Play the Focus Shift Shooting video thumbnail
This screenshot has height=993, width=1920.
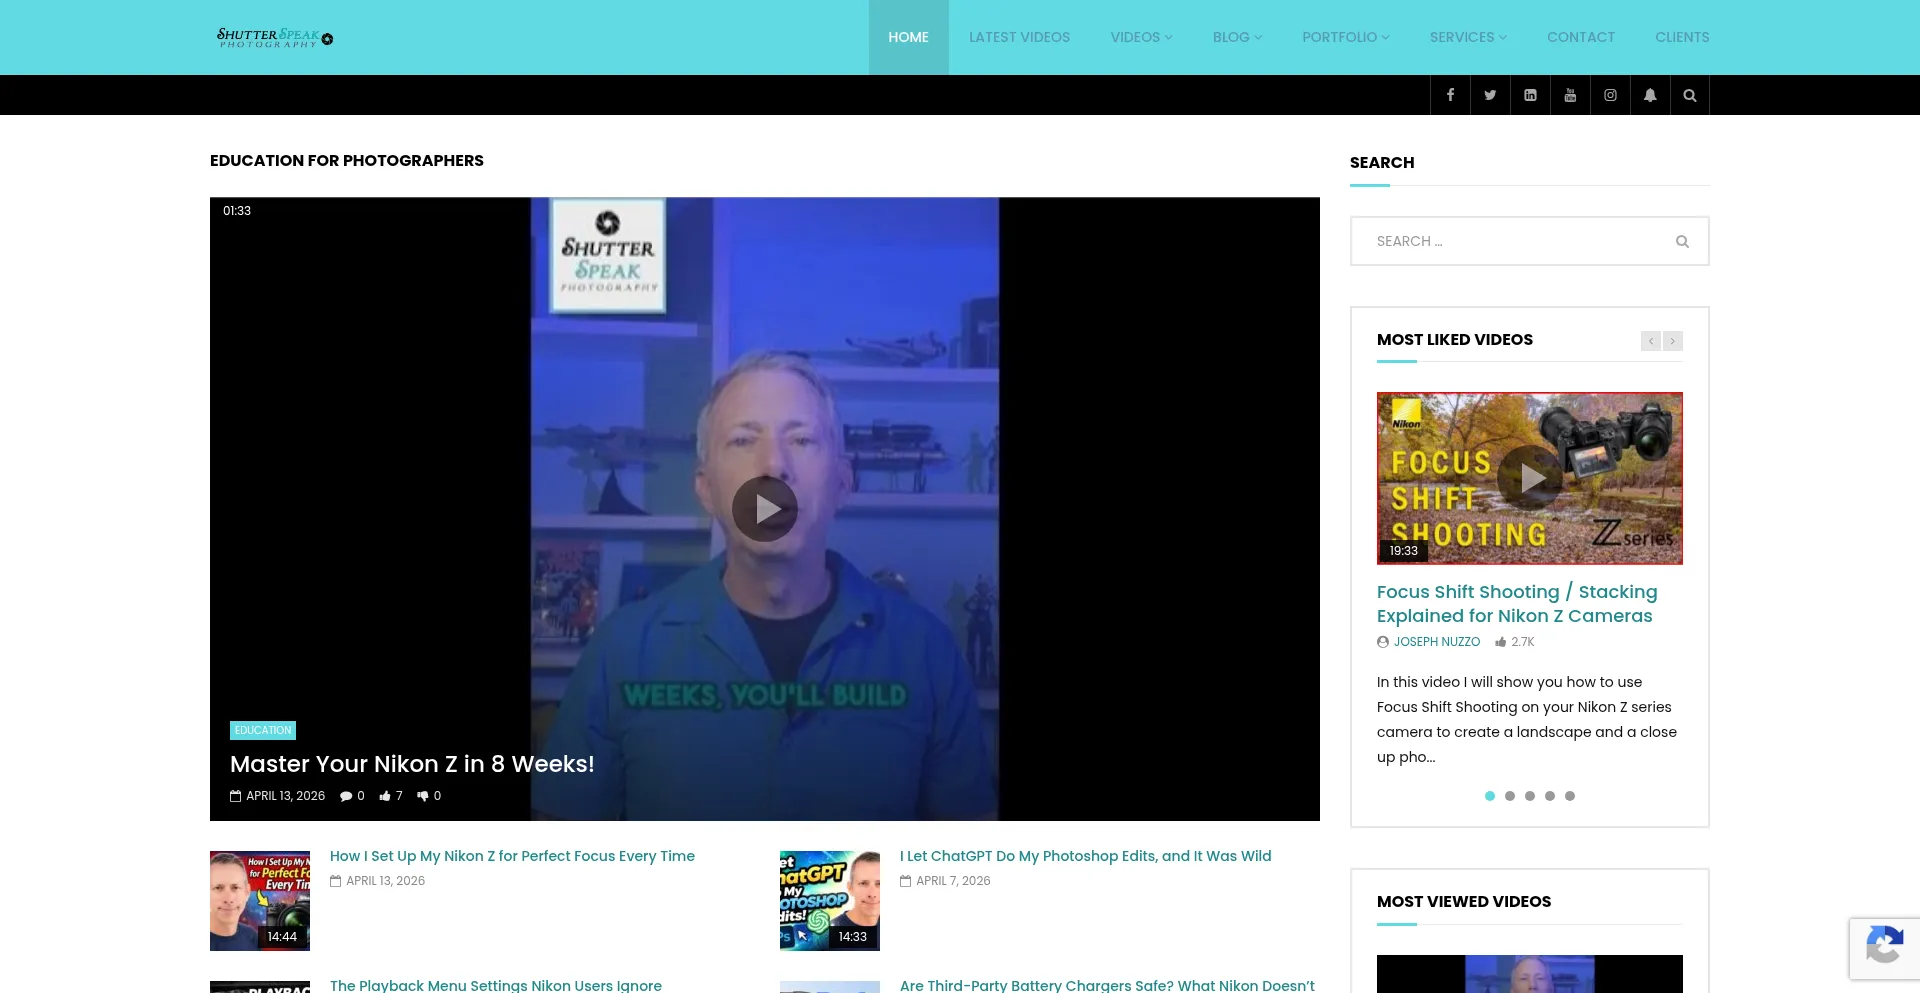[1530, 478]
